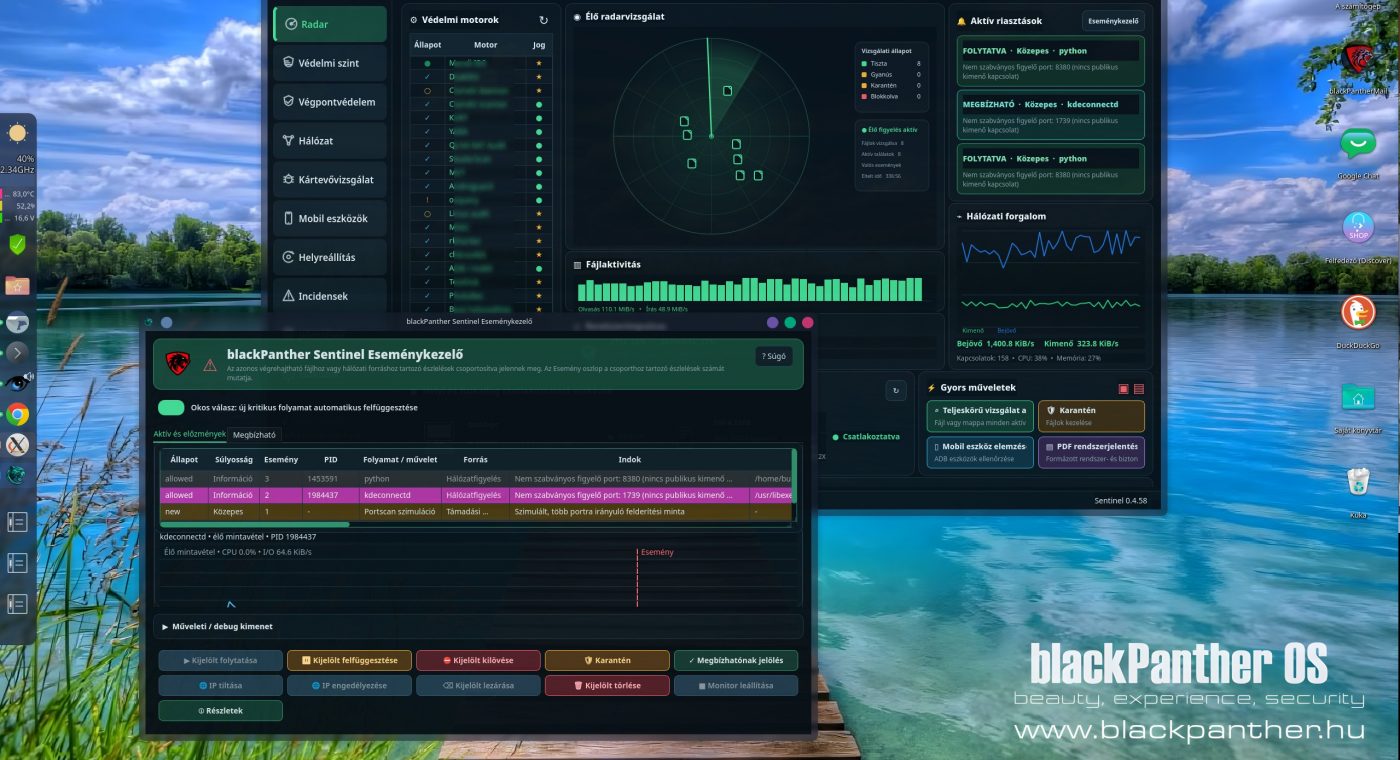Open the starred folder in dock
This screenshot has width=1400, height=760.
pos(17,286)
